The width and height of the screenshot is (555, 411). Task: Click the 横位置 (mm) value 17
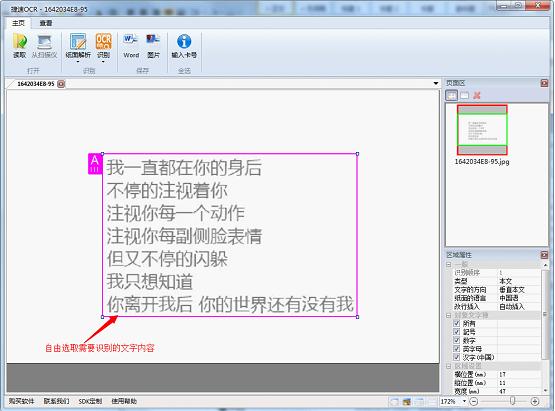[502, 374]
